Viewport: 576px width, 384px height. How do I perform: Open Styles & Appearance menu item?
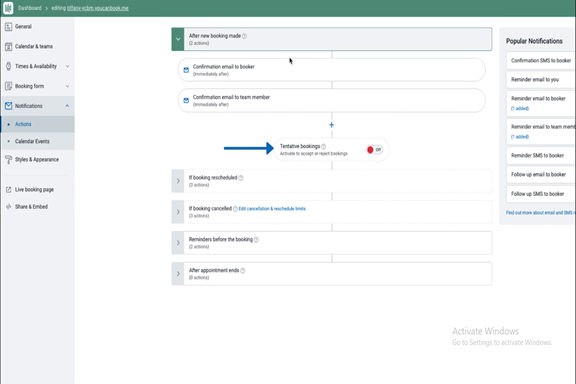click(x=37, y=159)
